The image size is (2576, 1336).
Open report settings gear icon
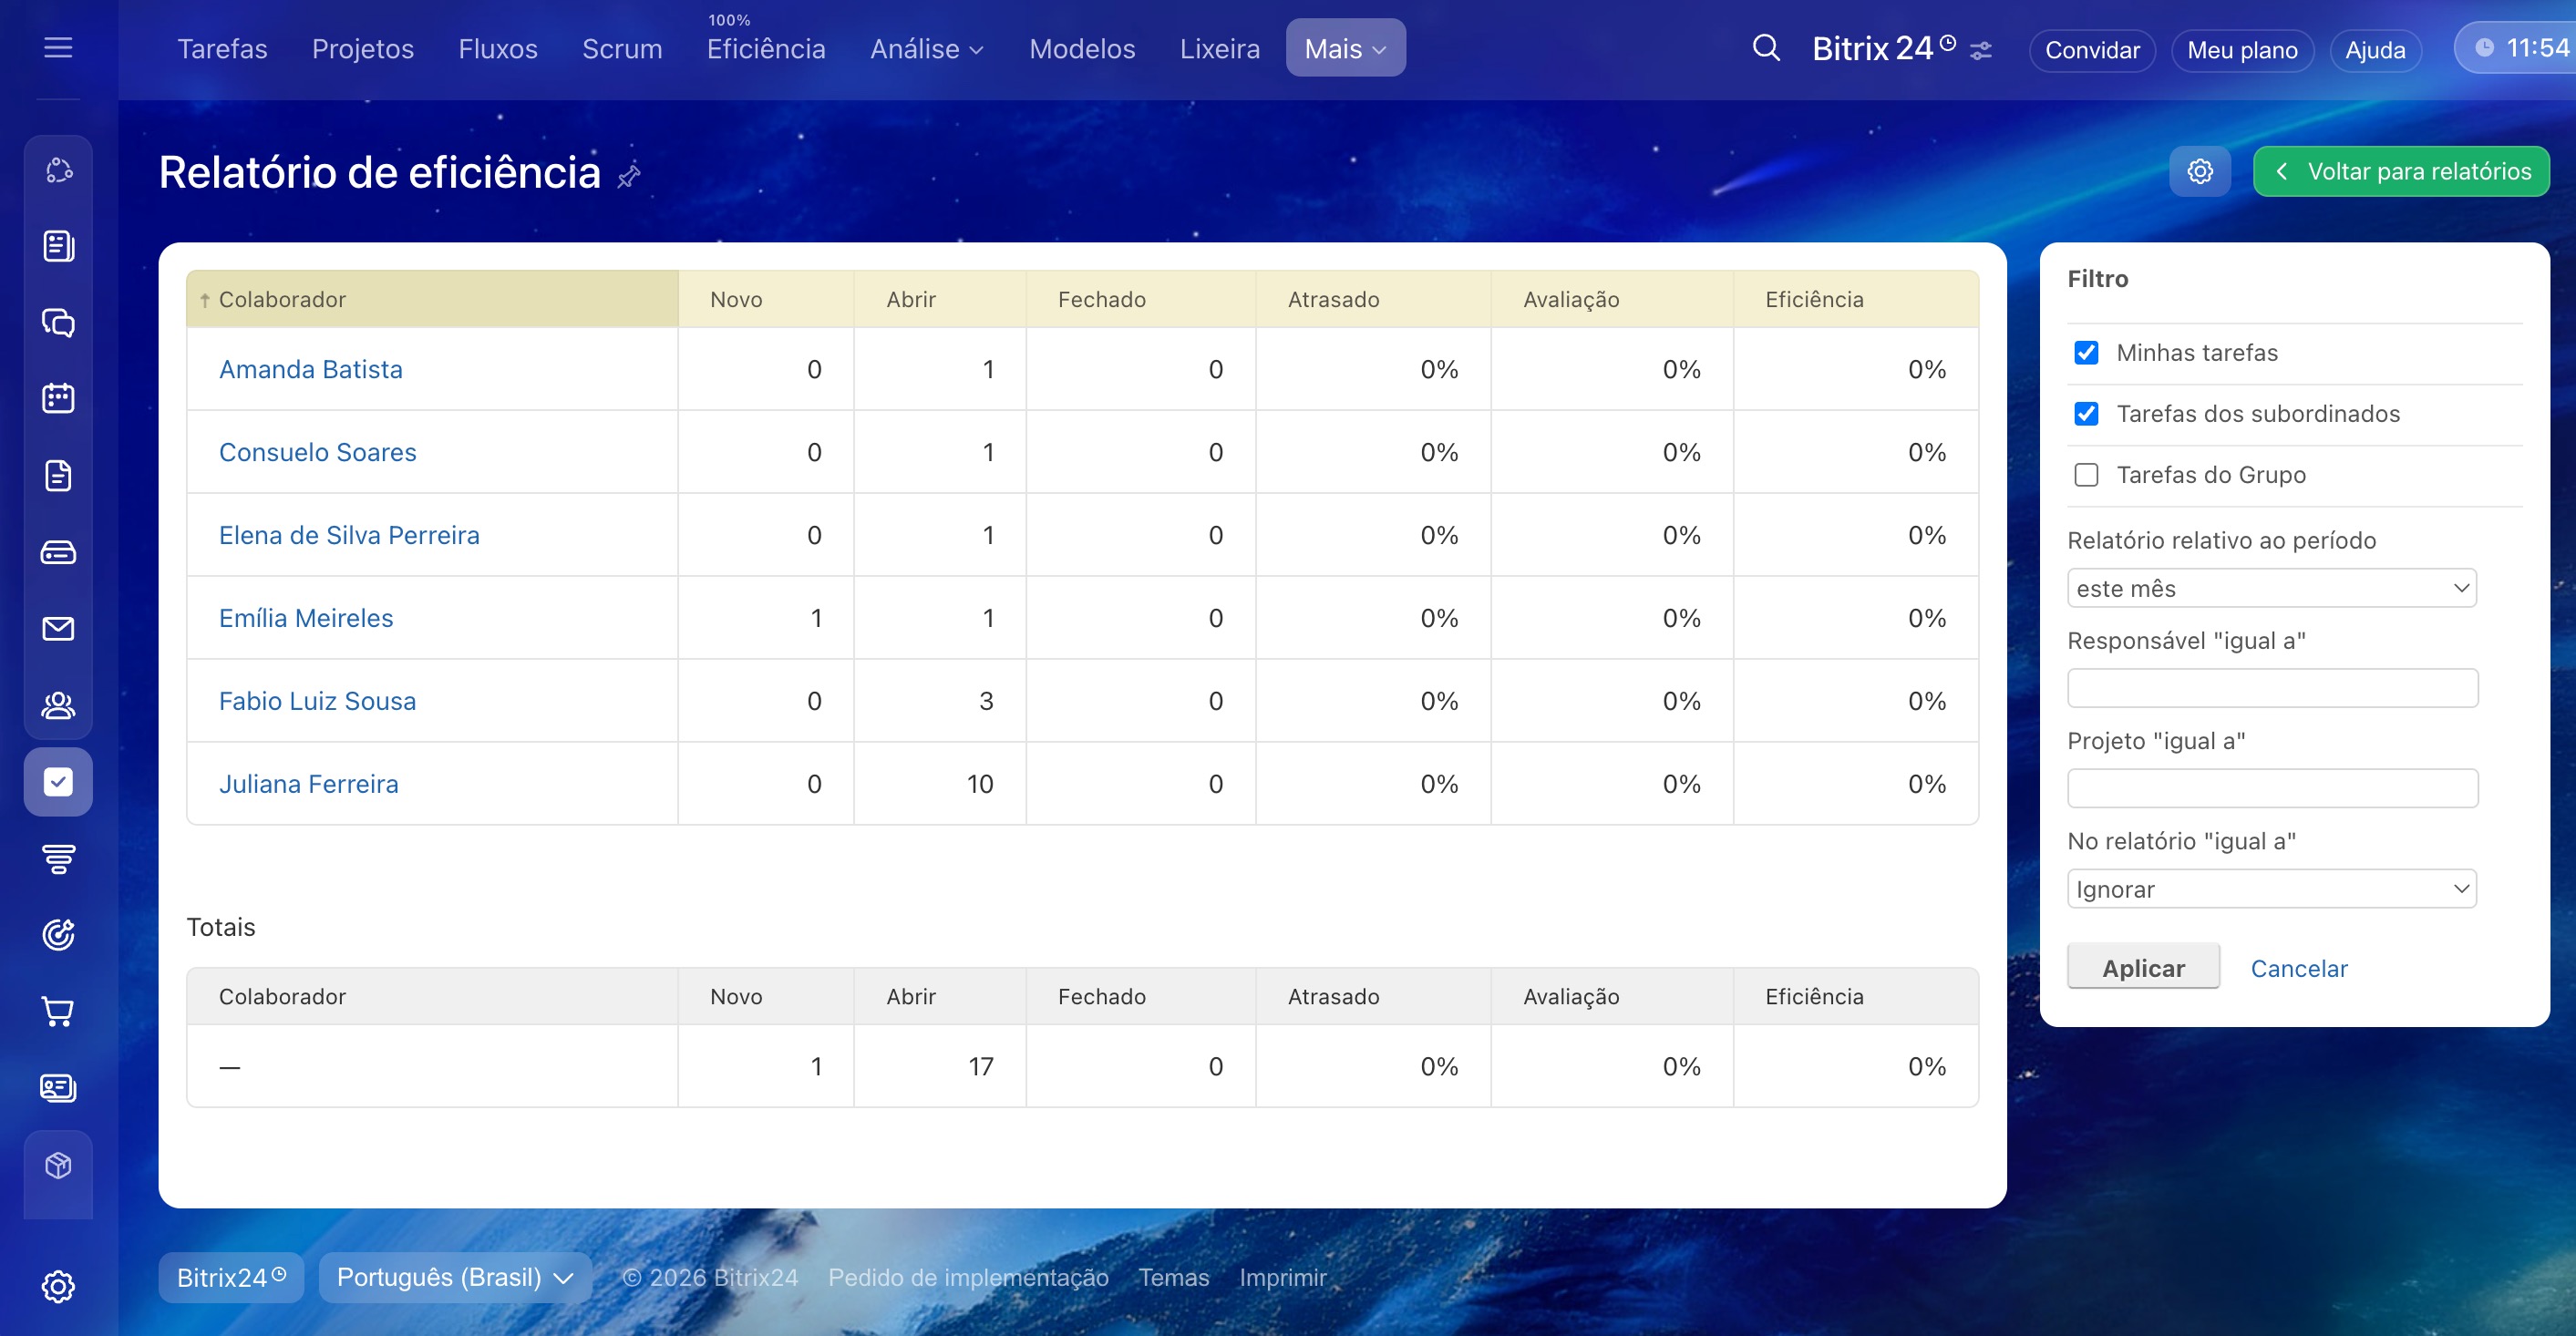[x=2199, y=172]
